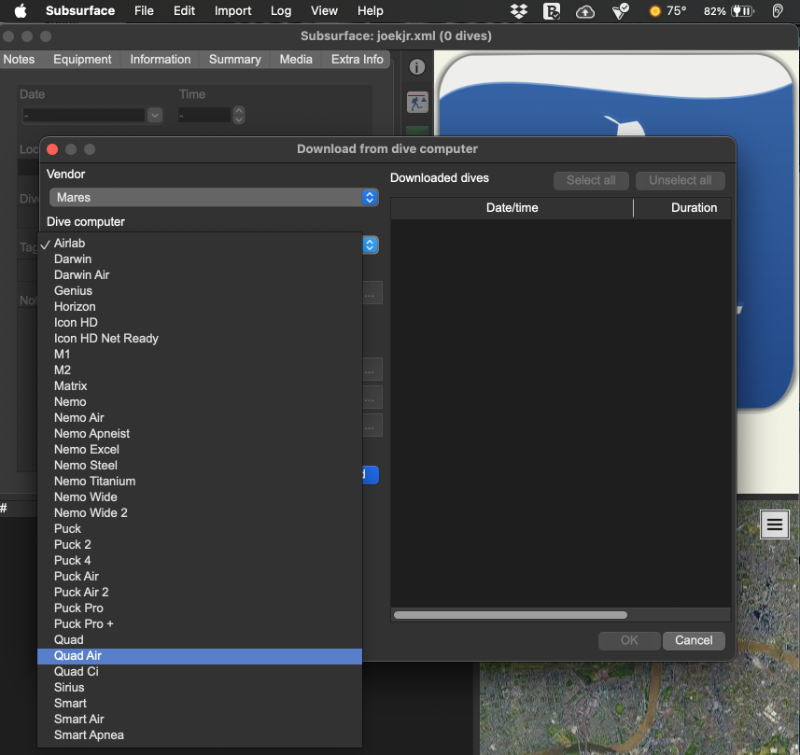The height and width of the screenshot is (755, 800).
Task: Open the Edit menu
Action: click(x=184, y=11)
